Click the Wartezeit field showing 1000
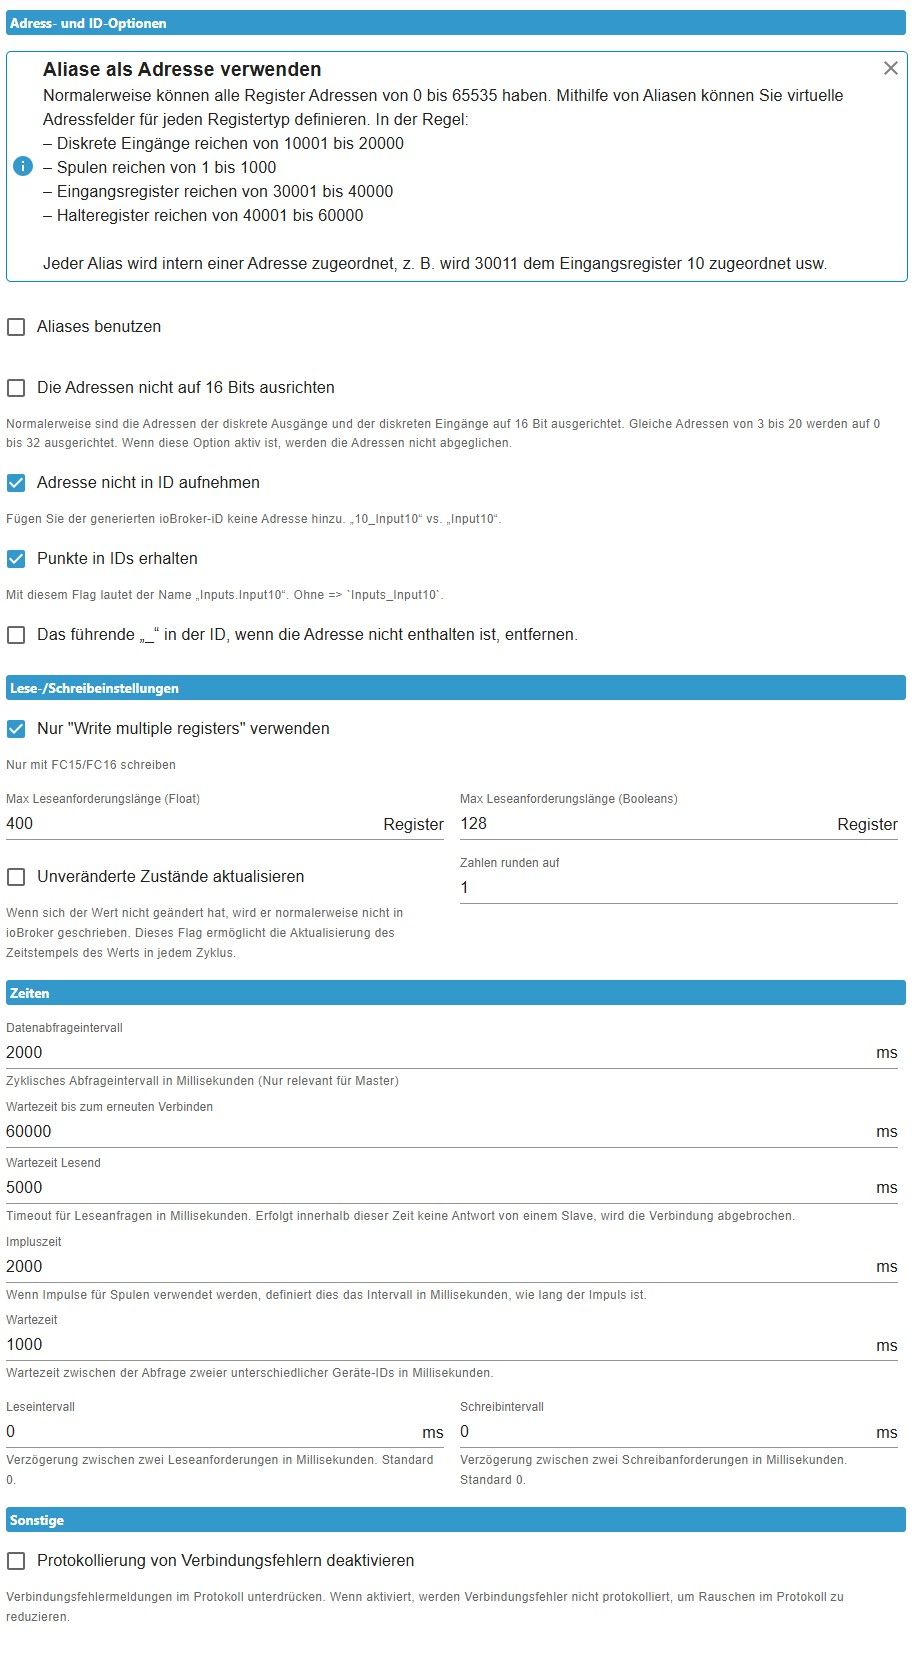The height and width of the screenshot is (1653, 913). point(437,1345)
